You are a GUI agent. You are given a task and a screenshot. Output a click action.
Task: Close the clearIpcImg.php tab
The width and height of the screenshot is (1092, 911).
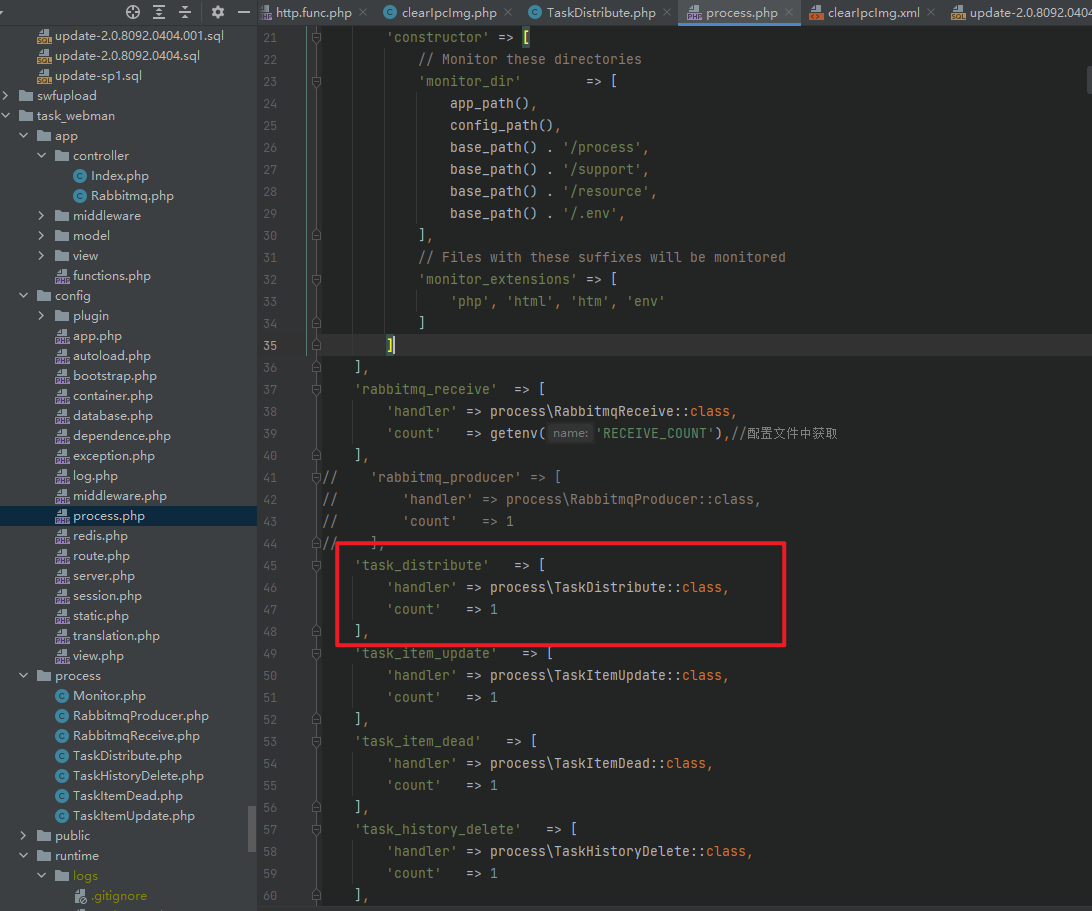click(508, 13)
